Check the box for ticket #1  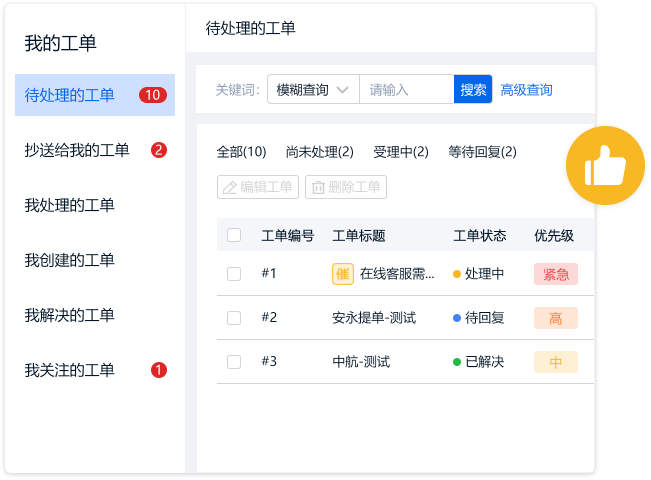234,274
